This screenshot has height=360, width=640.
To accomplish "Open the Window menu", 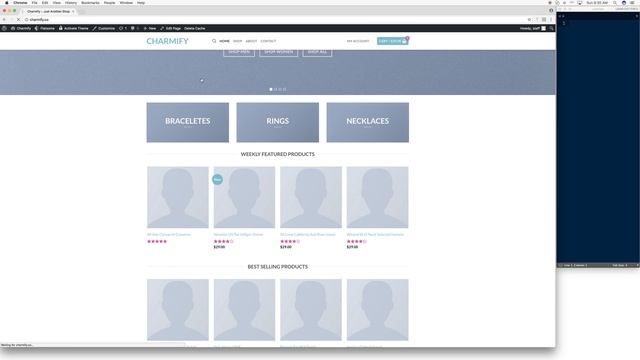I will pos(126,2).
